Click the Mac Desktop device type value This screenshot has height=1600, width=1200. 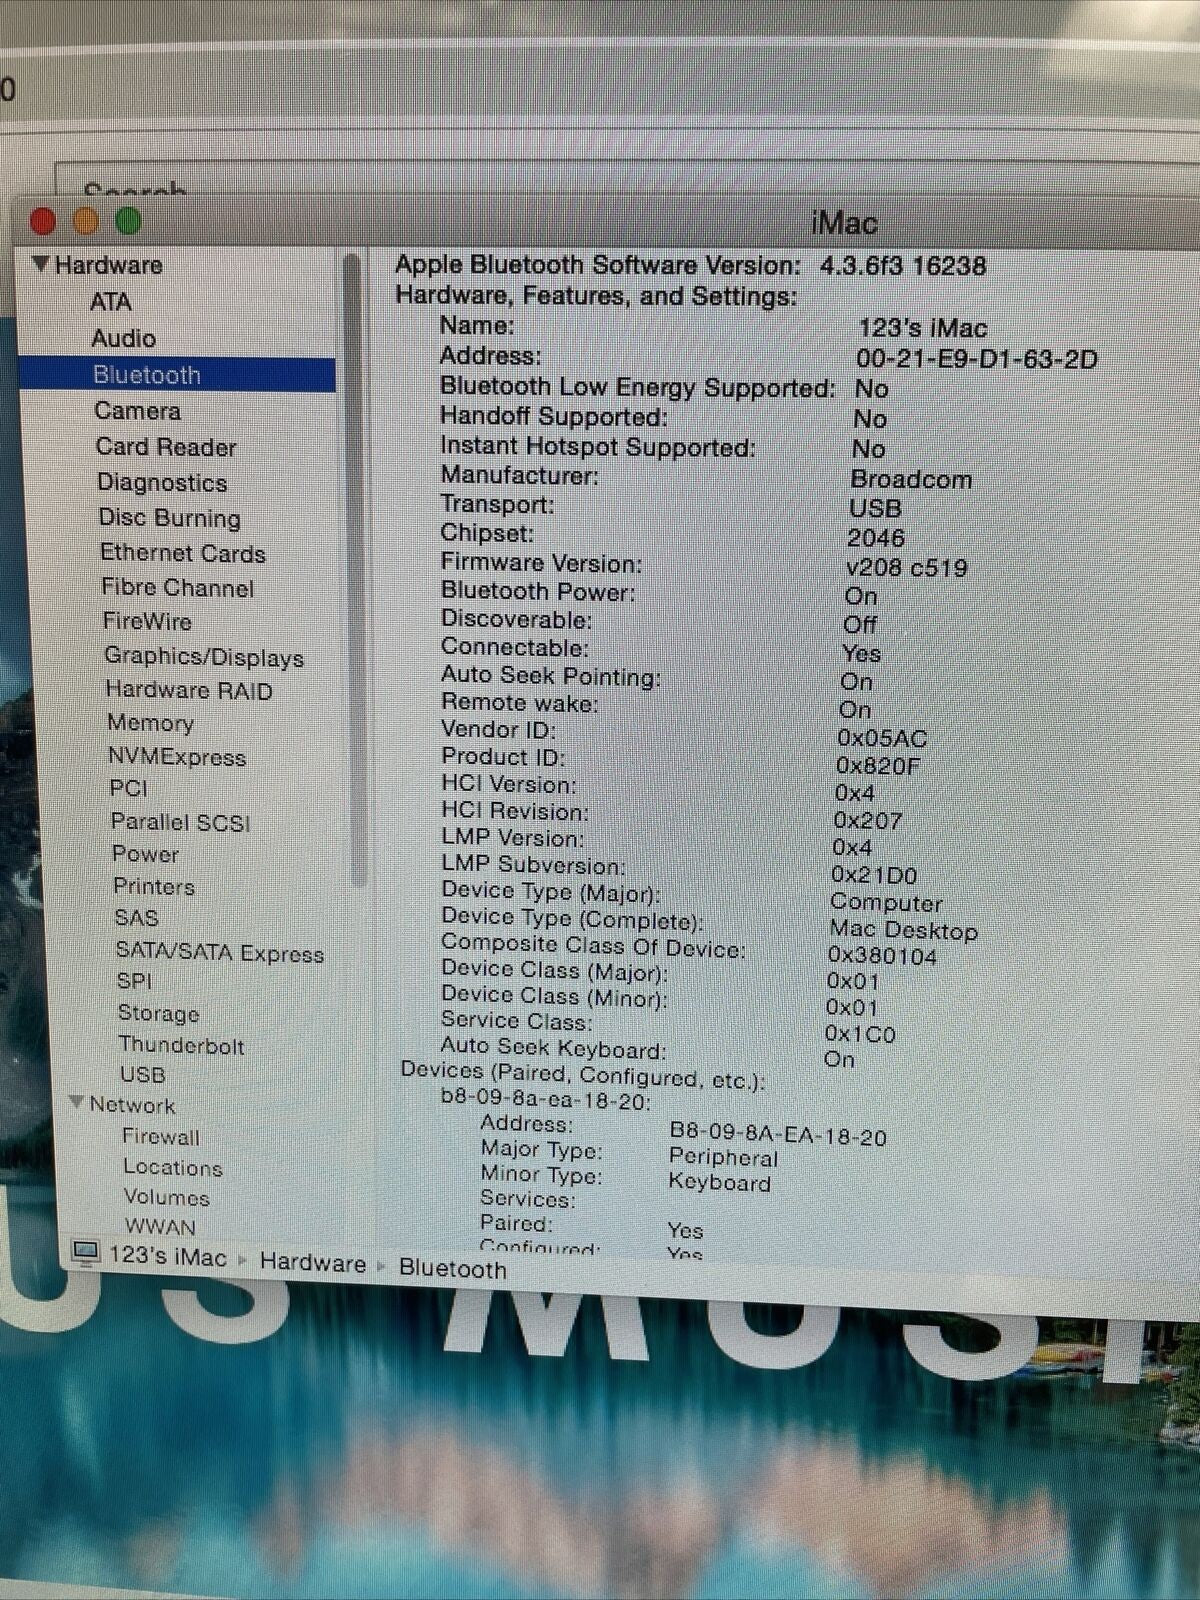(903, 930)
